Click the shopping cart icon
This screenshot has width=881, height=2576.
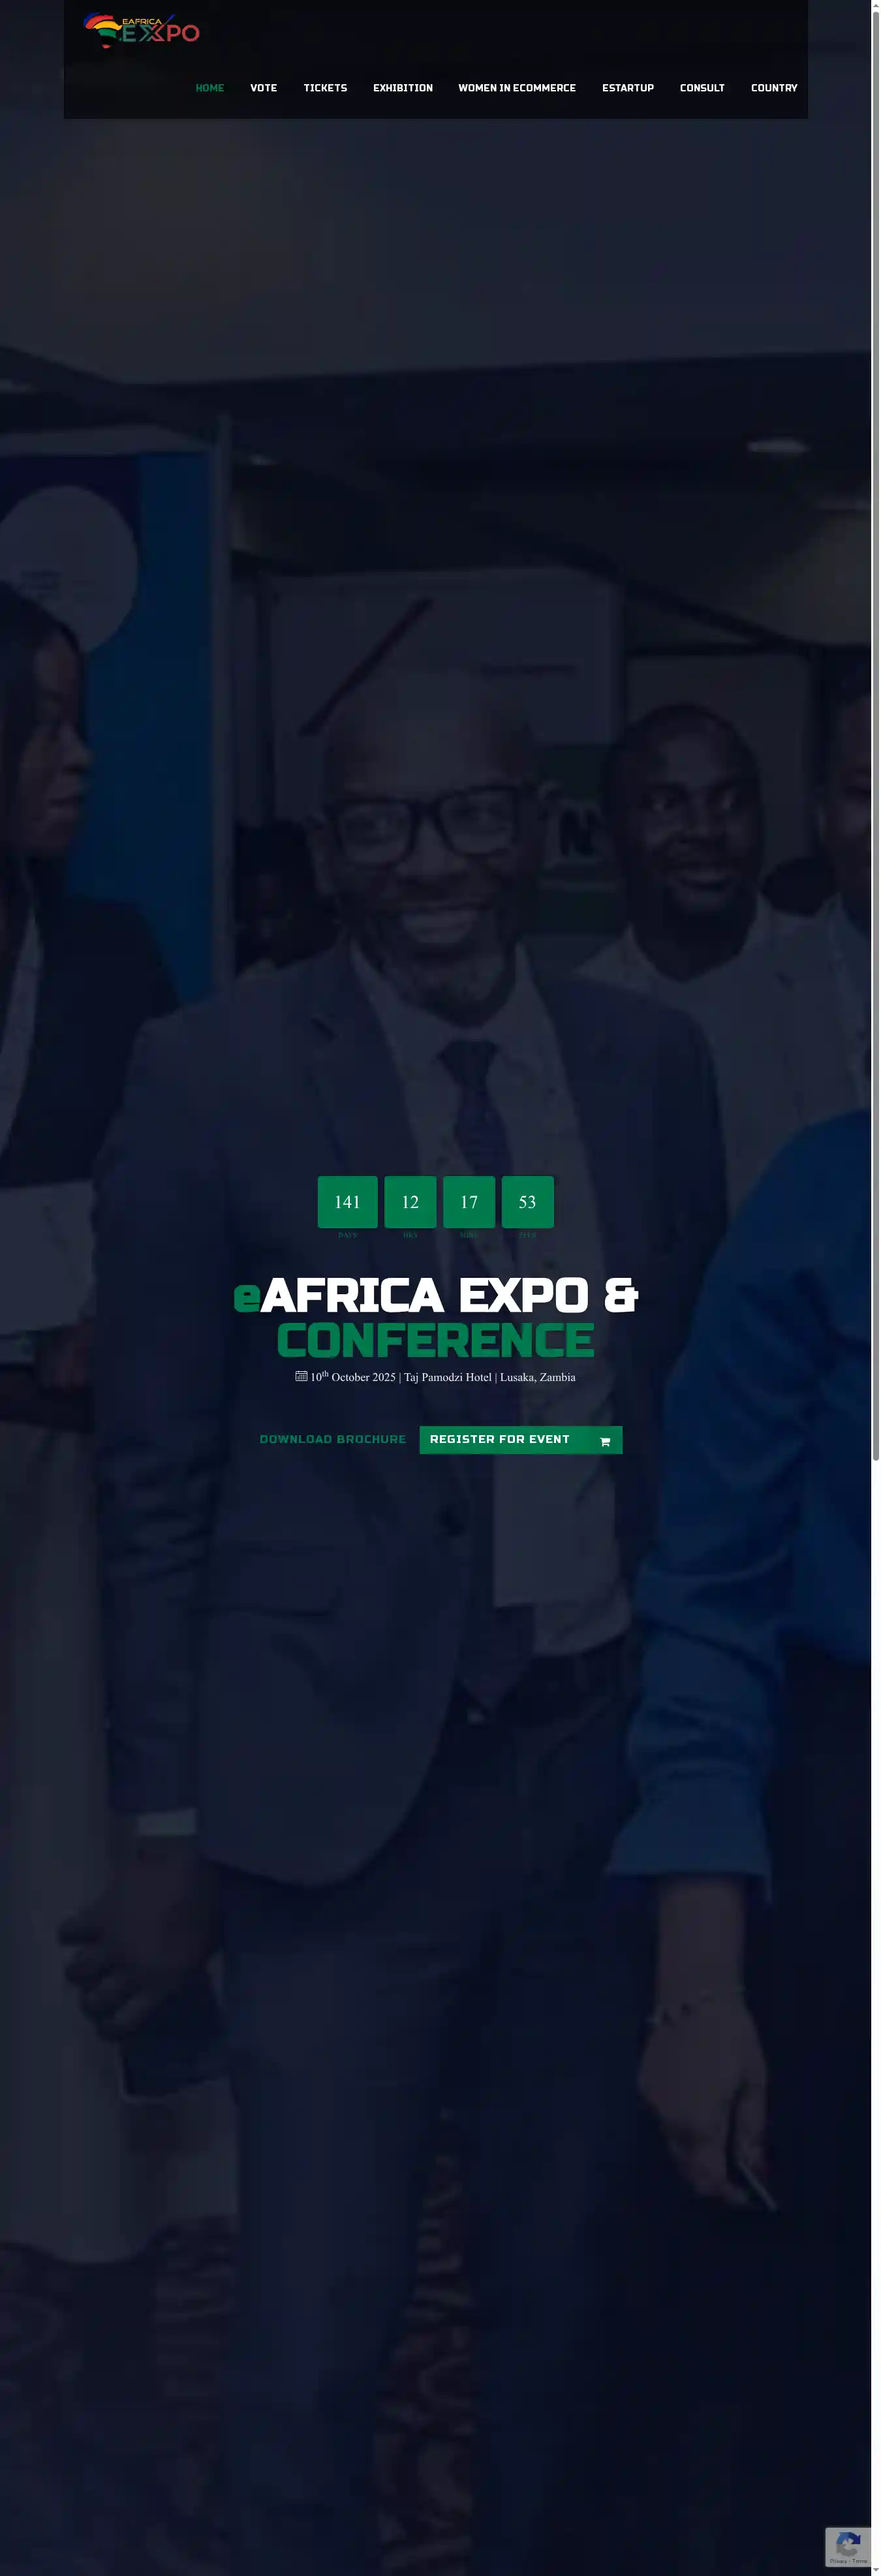click(x=605, y=1441)
